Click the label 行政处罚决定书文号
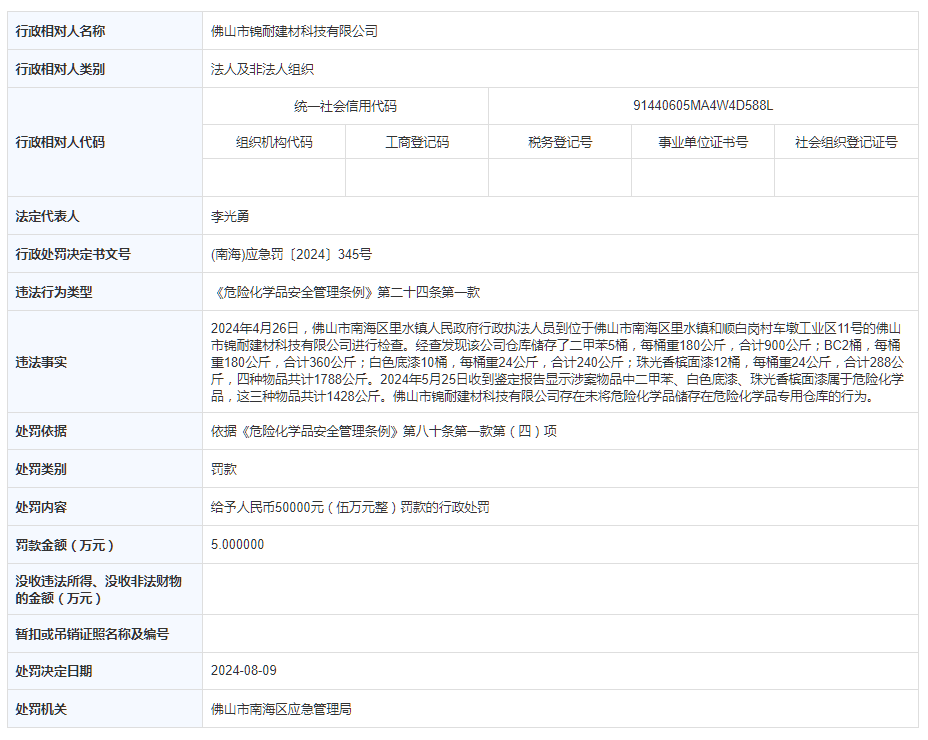 73,255
